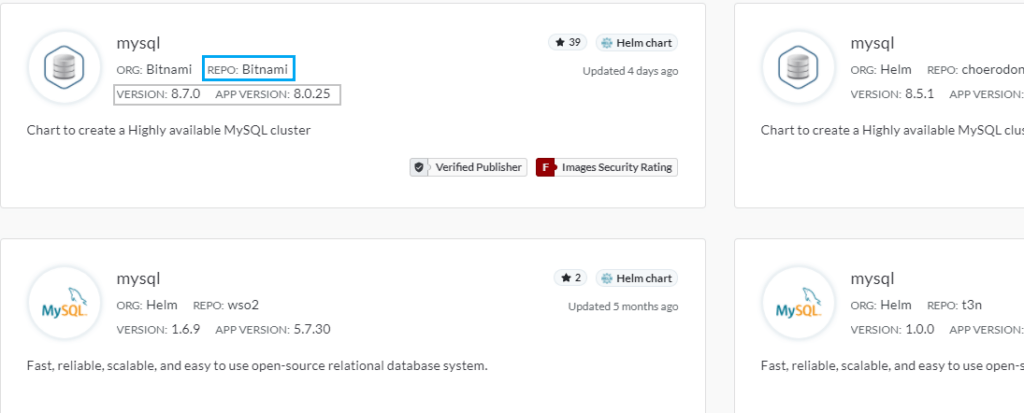This screenshot has width=1024, height=413.
Task: Click the choerodon mysql database logo
Action: point(798,67)
